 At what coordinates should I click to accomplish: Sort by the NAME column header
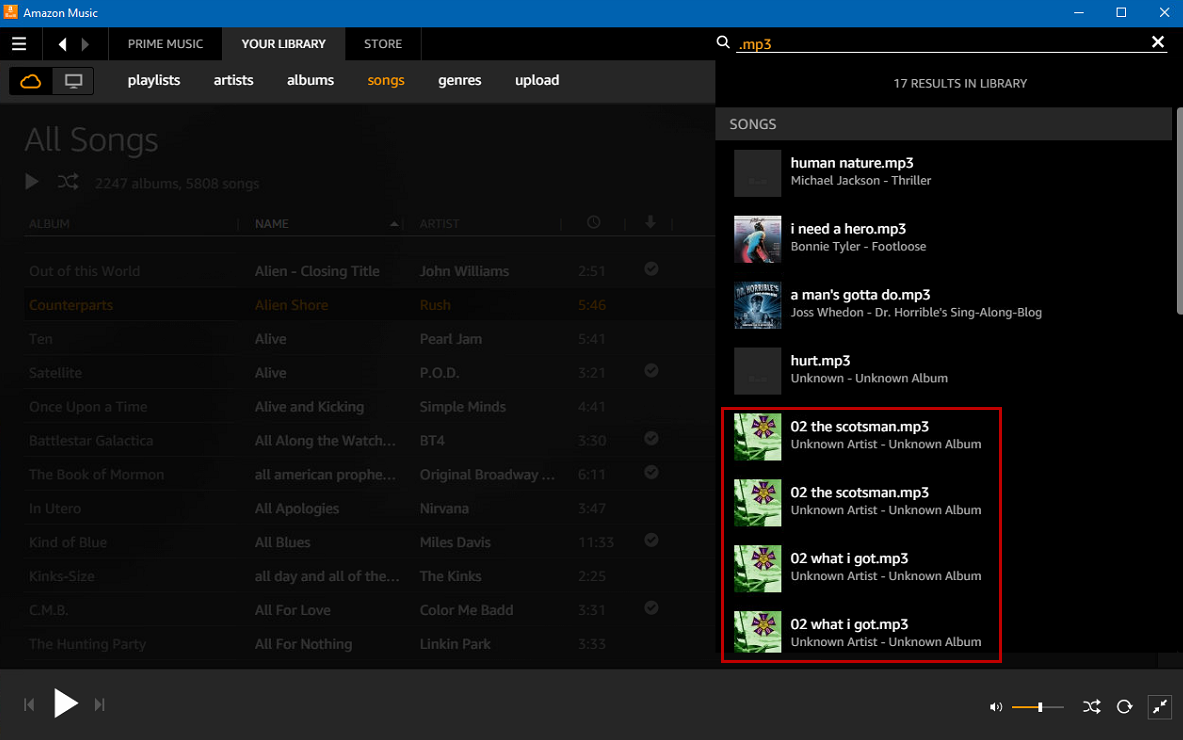tap(272, 223)
